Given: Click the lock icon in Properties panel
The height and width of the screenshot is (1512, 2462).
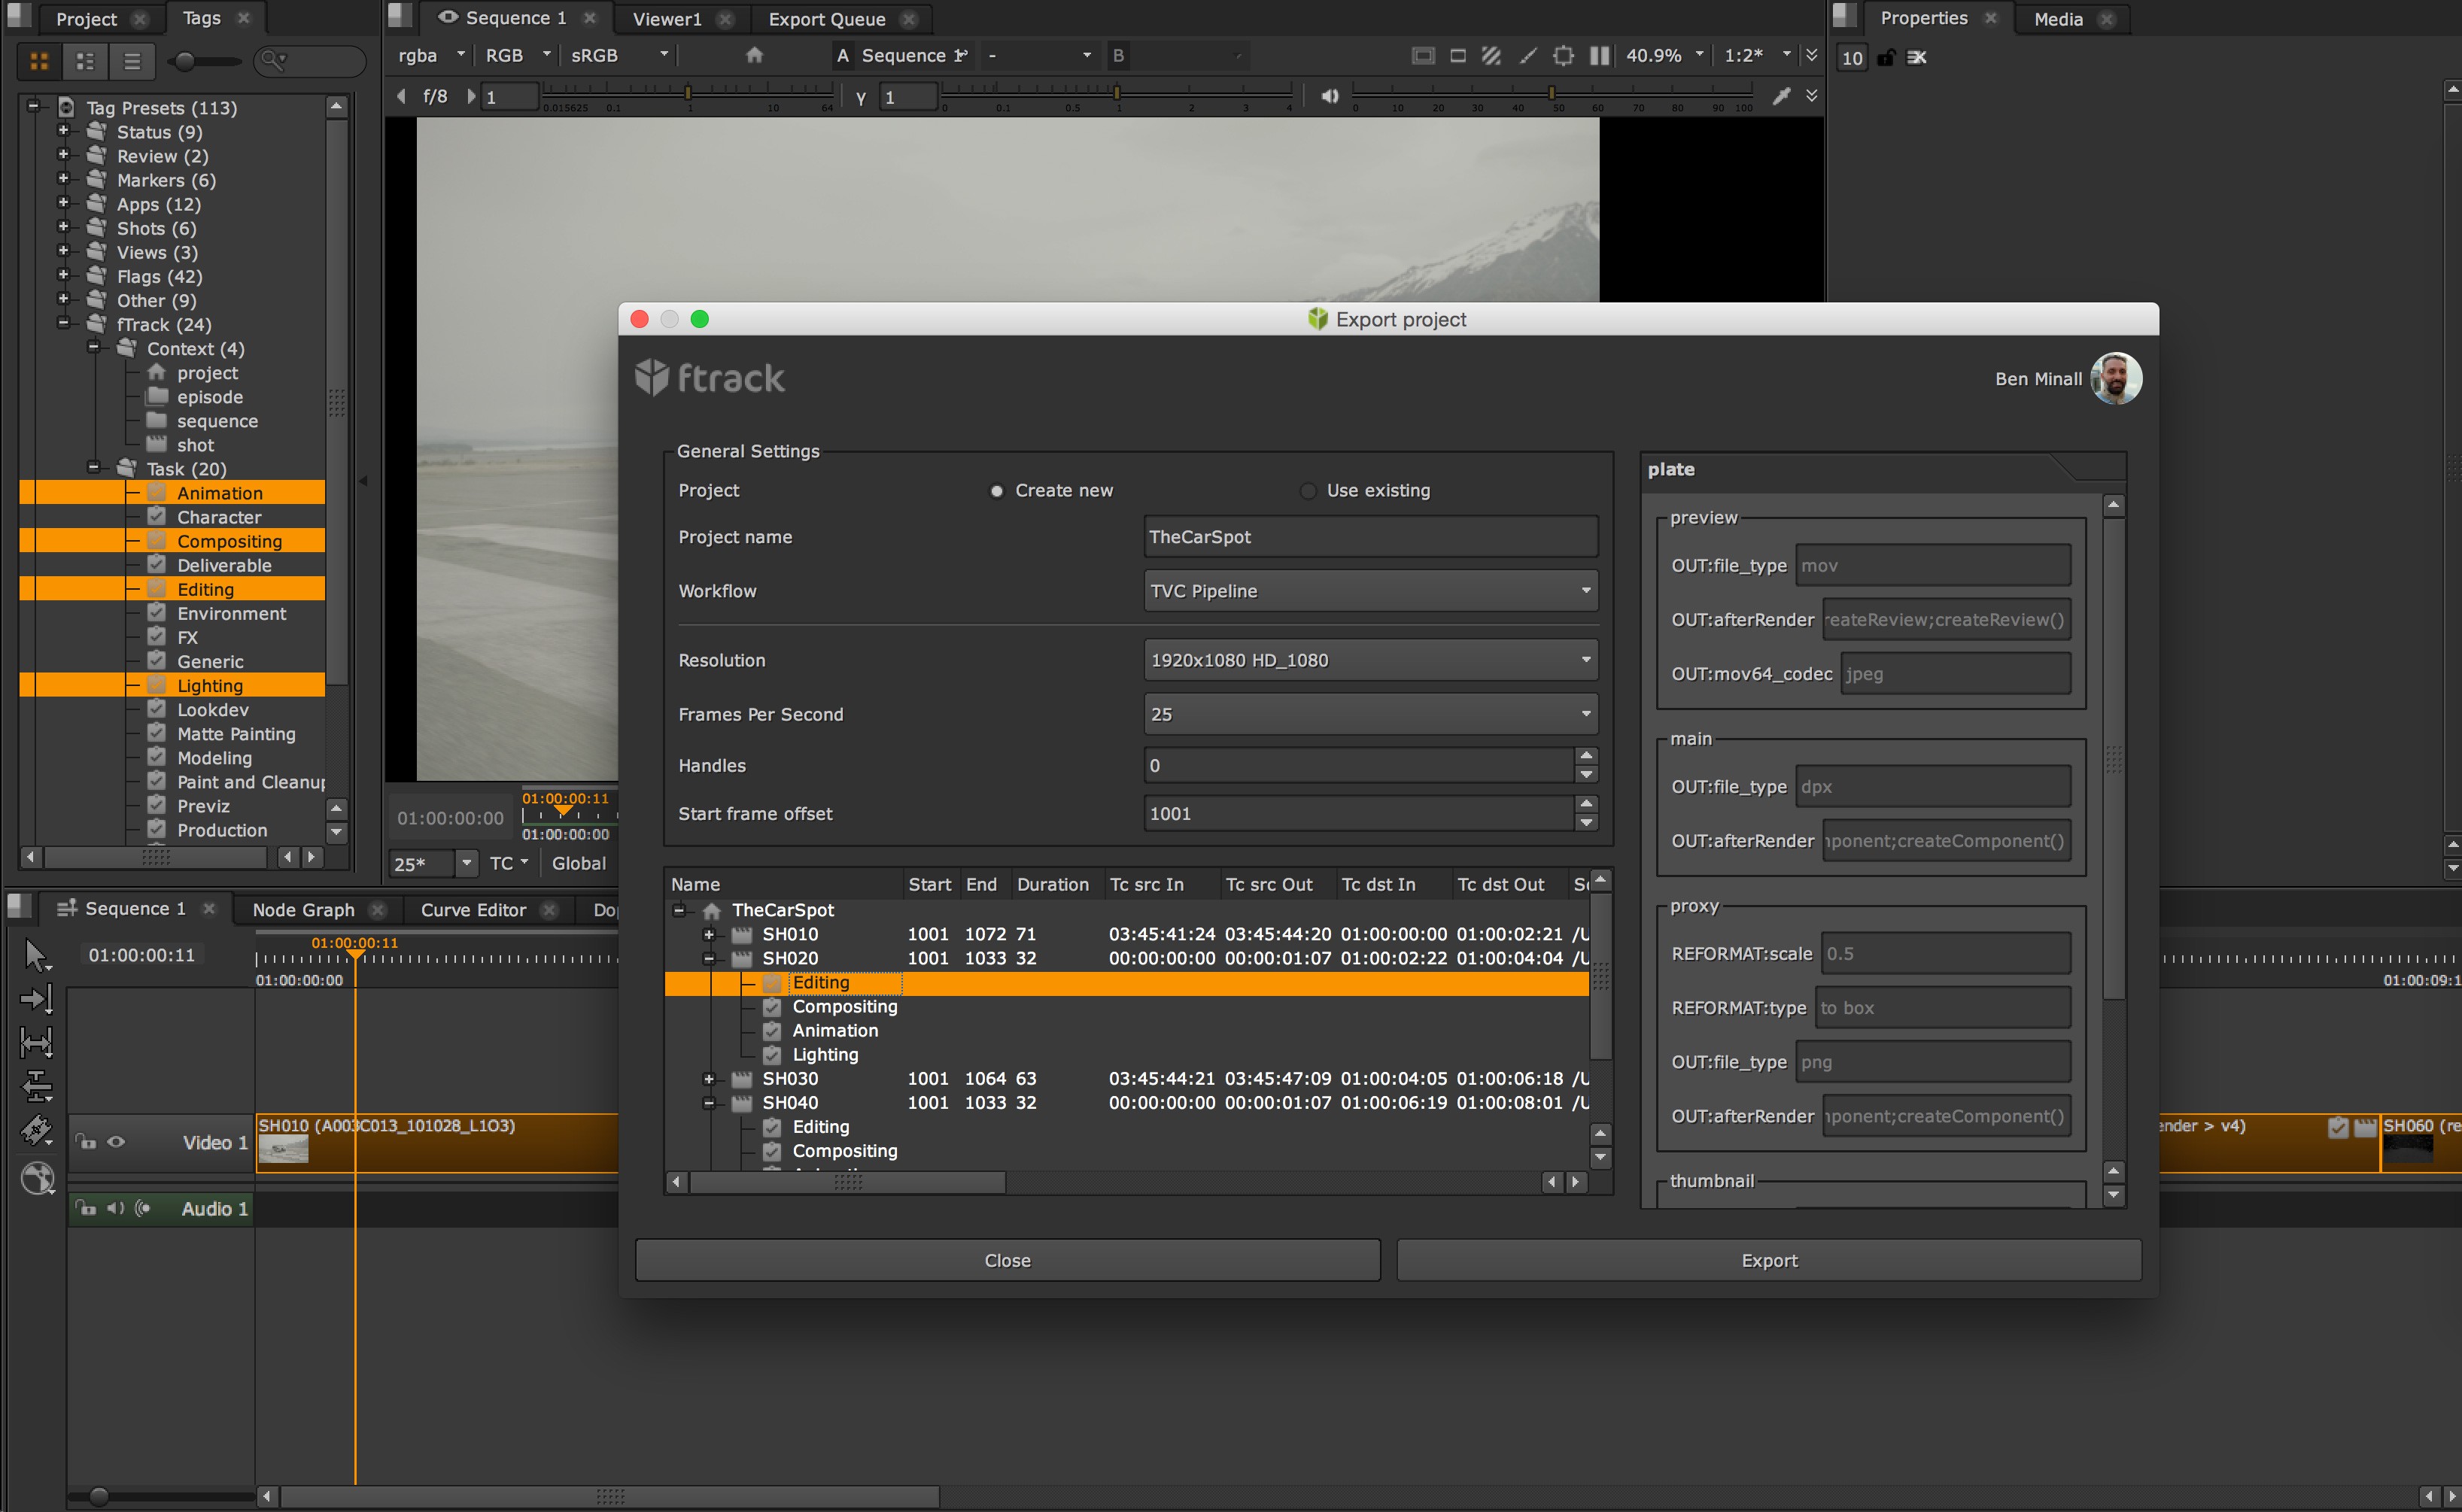Looking at the screenshot, I should point(1885,57).
